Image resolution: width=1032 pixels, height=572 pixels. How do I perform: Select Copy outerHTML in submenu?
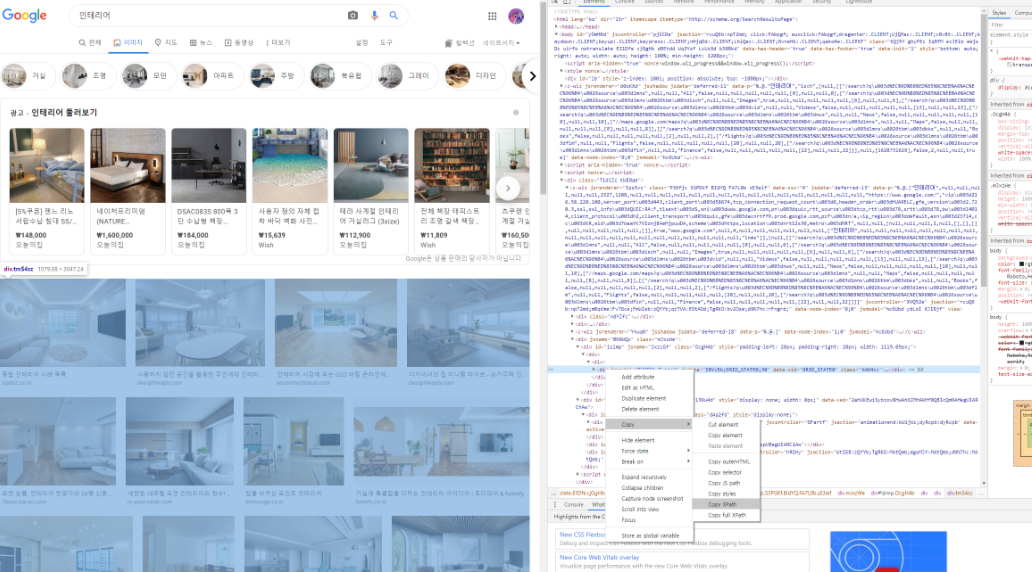(727, 461)
